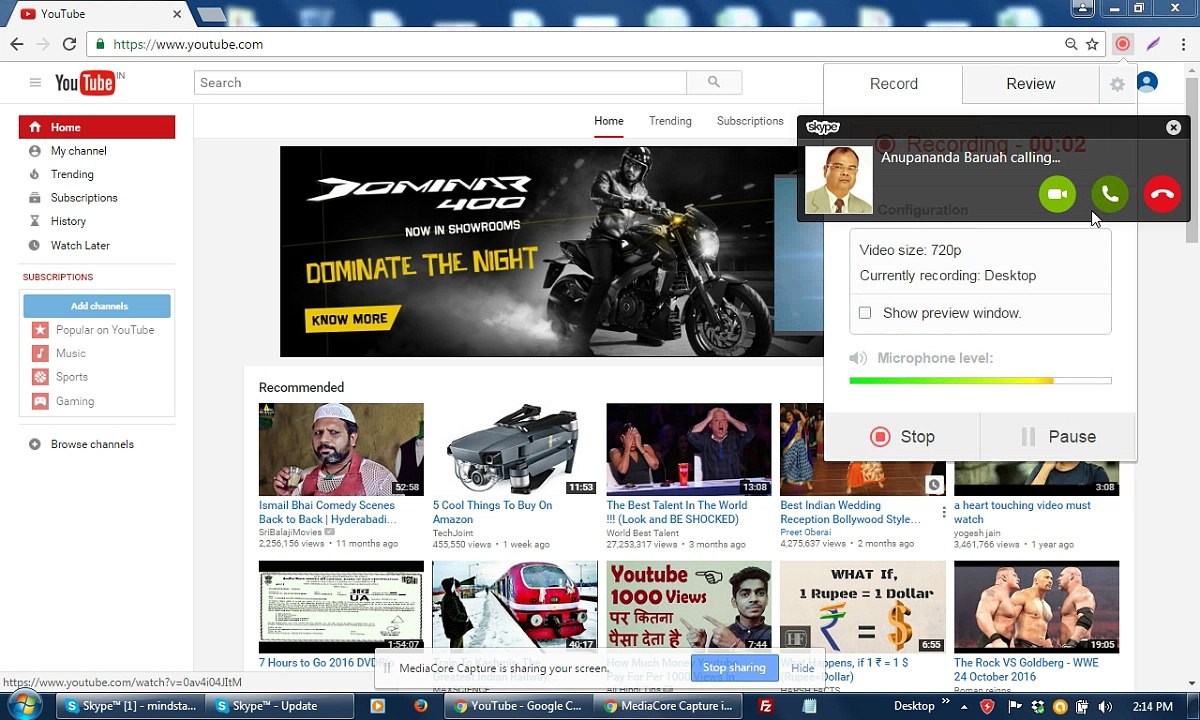Switch to the Review tab
Viewport: 1200px width, 720px height.
pos(1031,84)
